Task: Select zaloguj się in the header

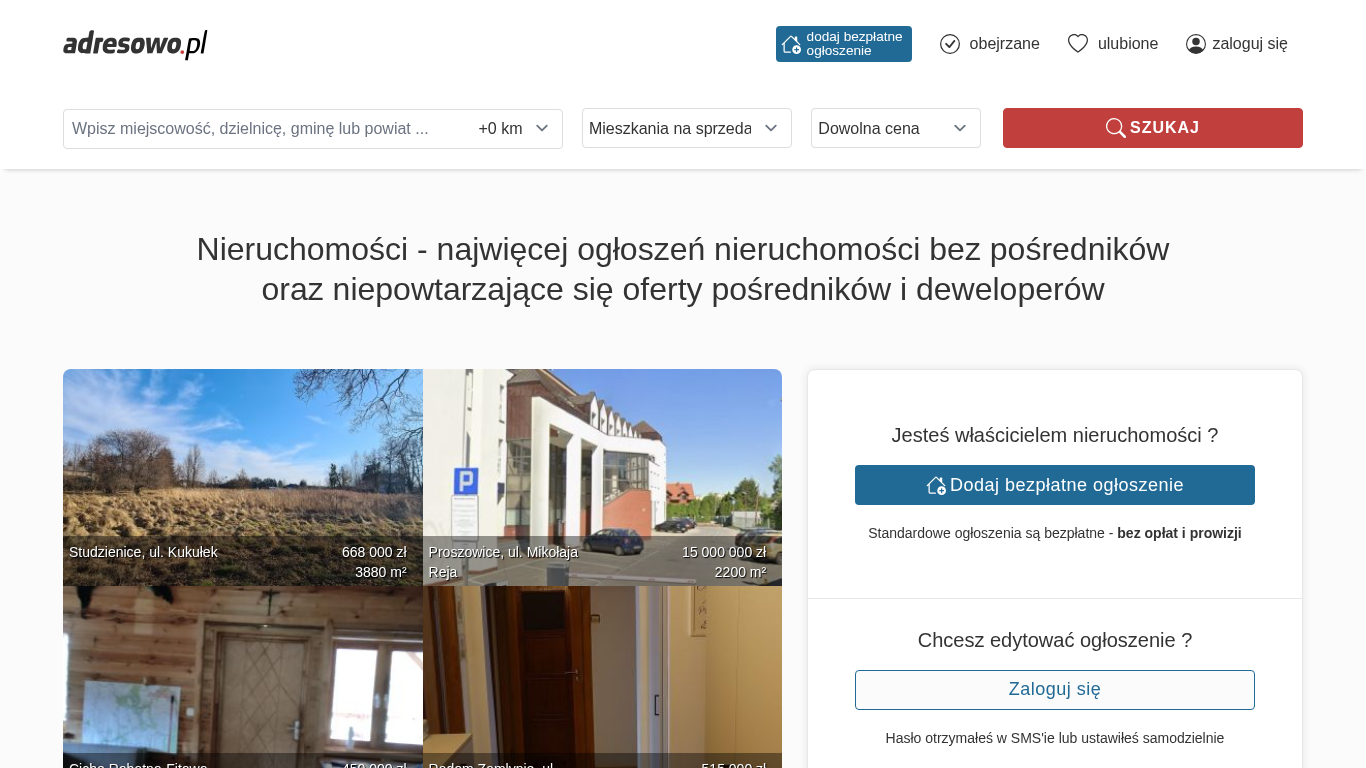Action: point(1249,44)
